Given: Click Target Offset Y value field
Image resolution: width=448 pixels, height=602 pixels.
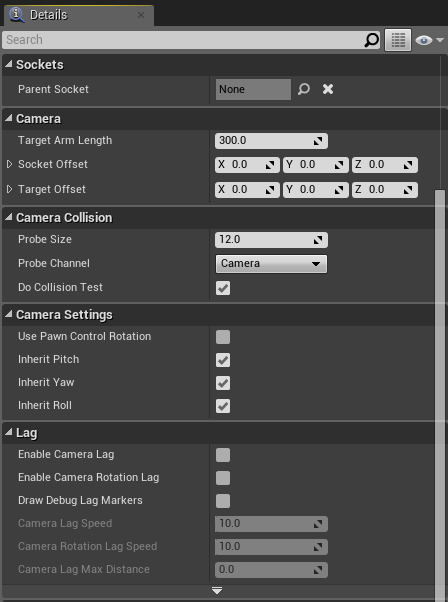Looking at the screenshot, I should point(316,190).
